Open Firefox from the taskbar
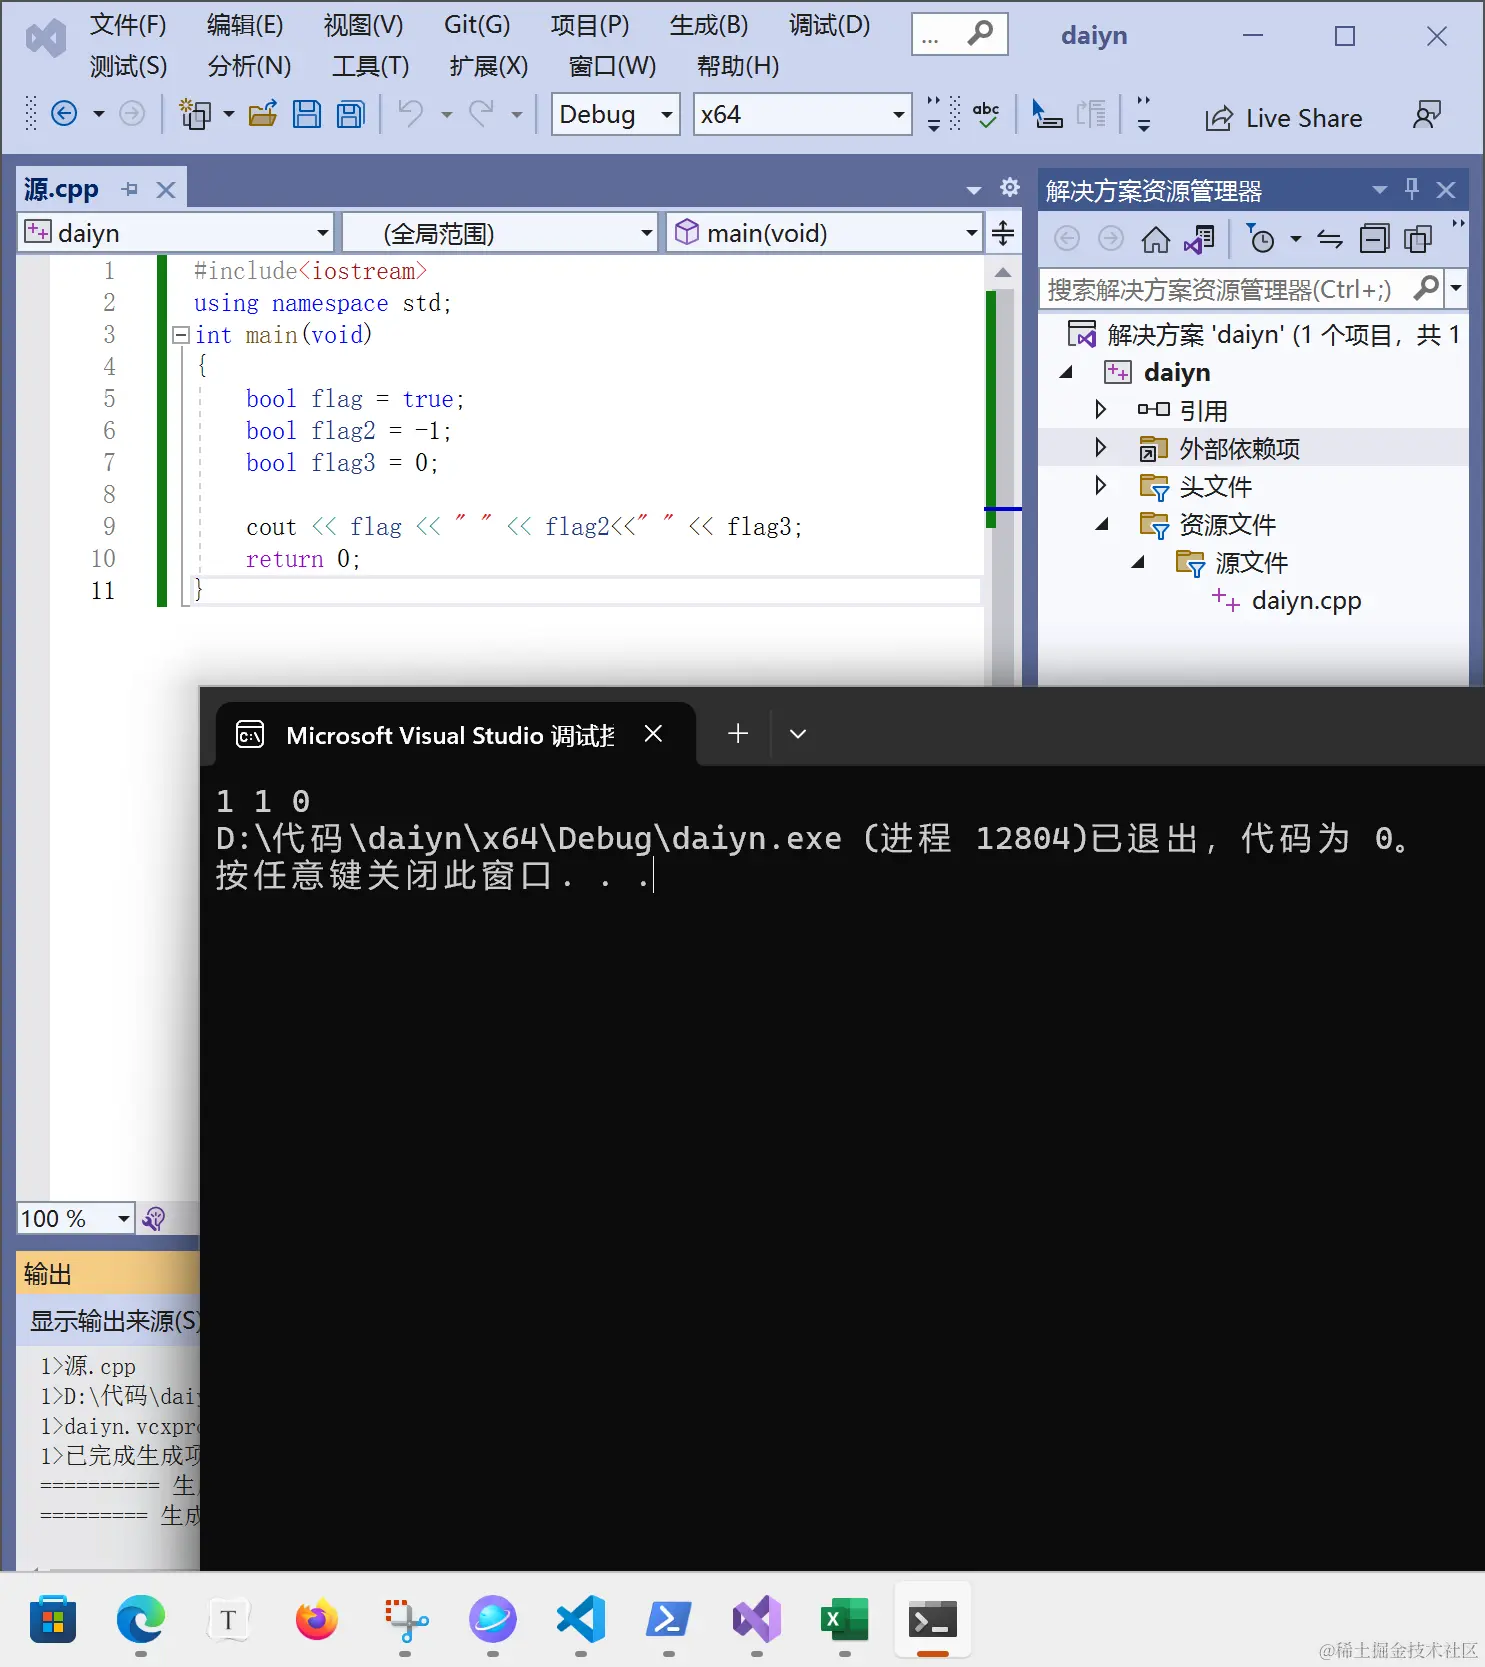 click(317, 1619)
